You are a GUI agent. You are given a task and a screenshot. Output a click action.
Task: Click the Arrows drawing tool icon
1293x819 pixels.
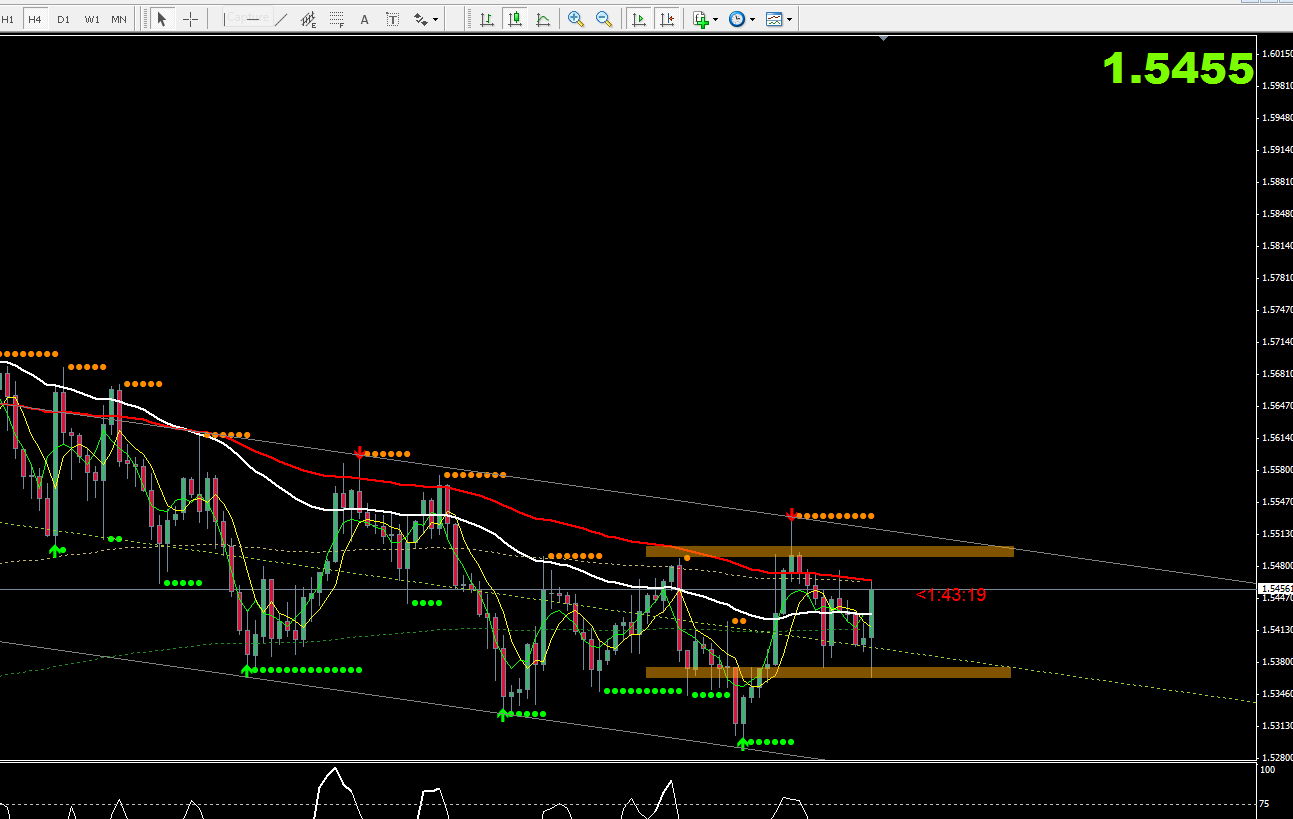coord(421,19)
